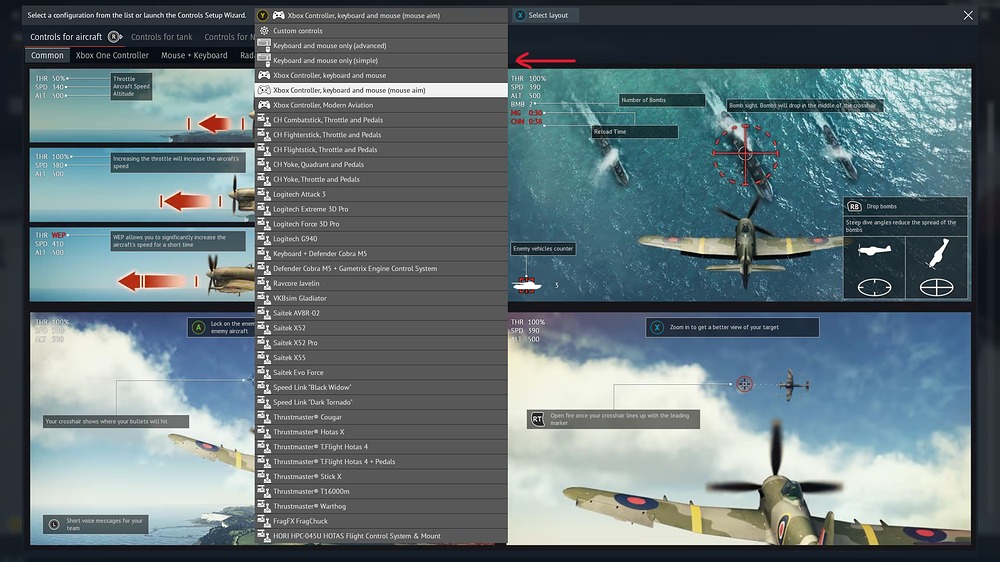Viewport: 1000px width, 562px height.
Task: Click joystick icon beside Thrustmaster Warthog
Action: coord(264,506)
